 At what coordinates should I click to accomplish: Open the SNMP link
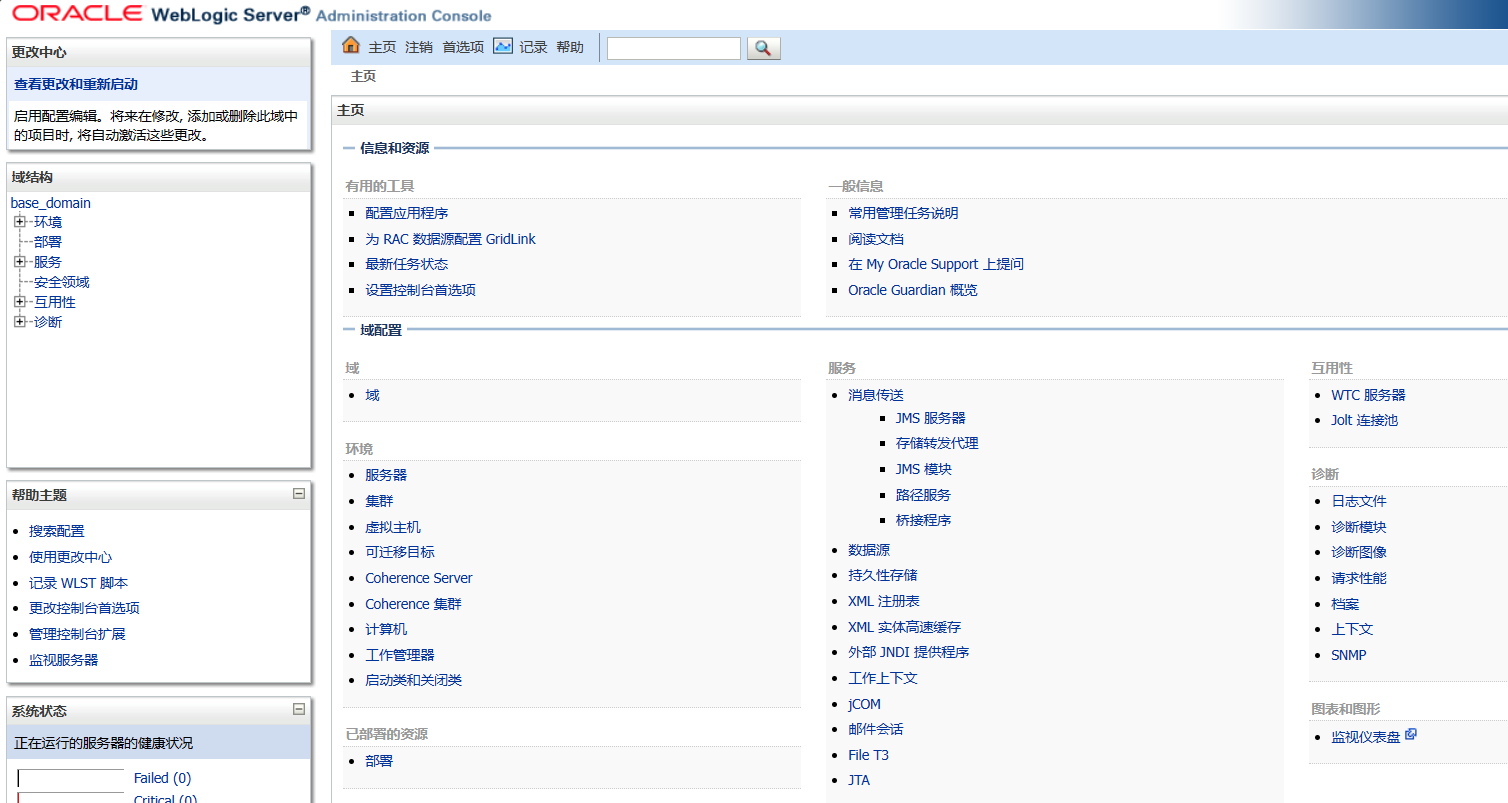tap(1349, 655)
